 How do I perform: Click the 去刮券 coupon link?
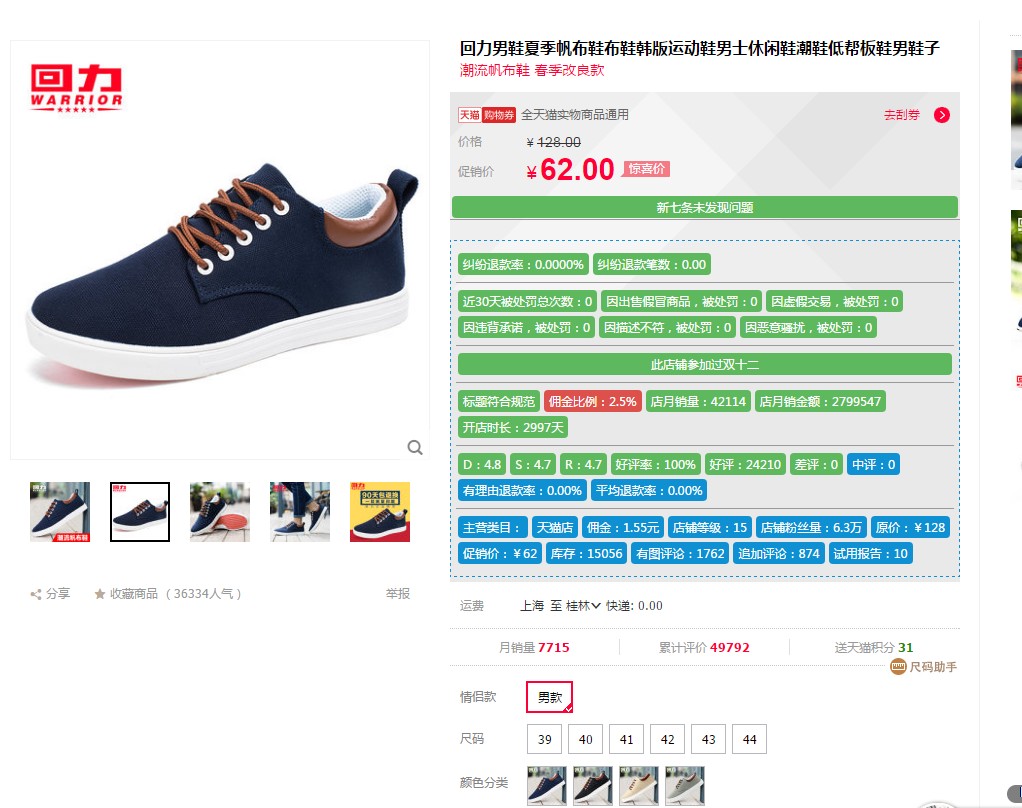point(901,115)
